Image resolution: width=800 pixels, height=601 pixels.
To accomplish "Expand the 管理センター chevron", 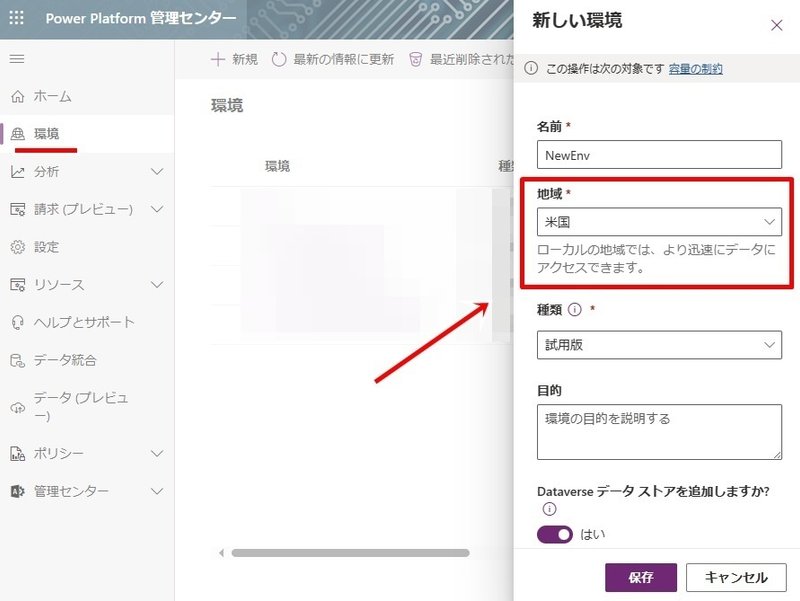I will click(157, 491).
